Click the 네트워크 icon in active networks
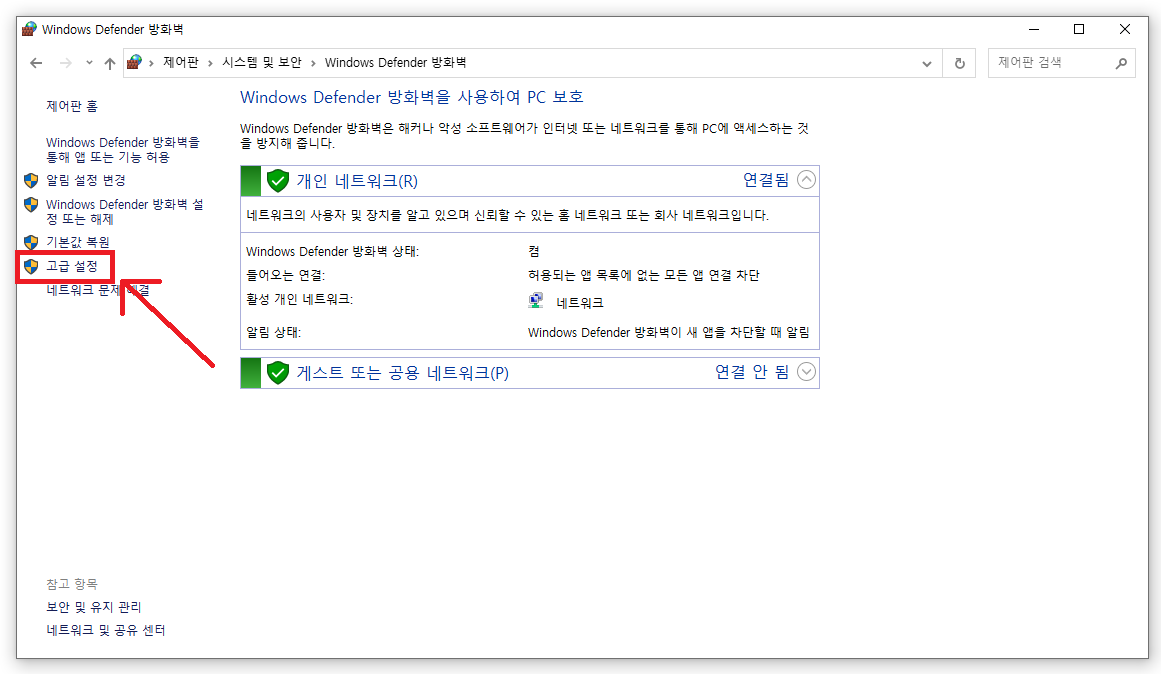 [x=536, y=301]
